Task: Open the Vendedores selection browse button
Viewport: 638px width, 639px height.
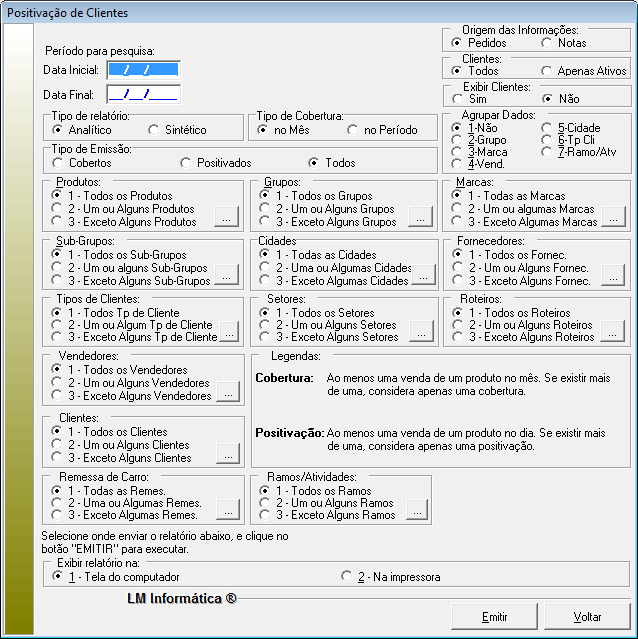Action: pos(228,392)
